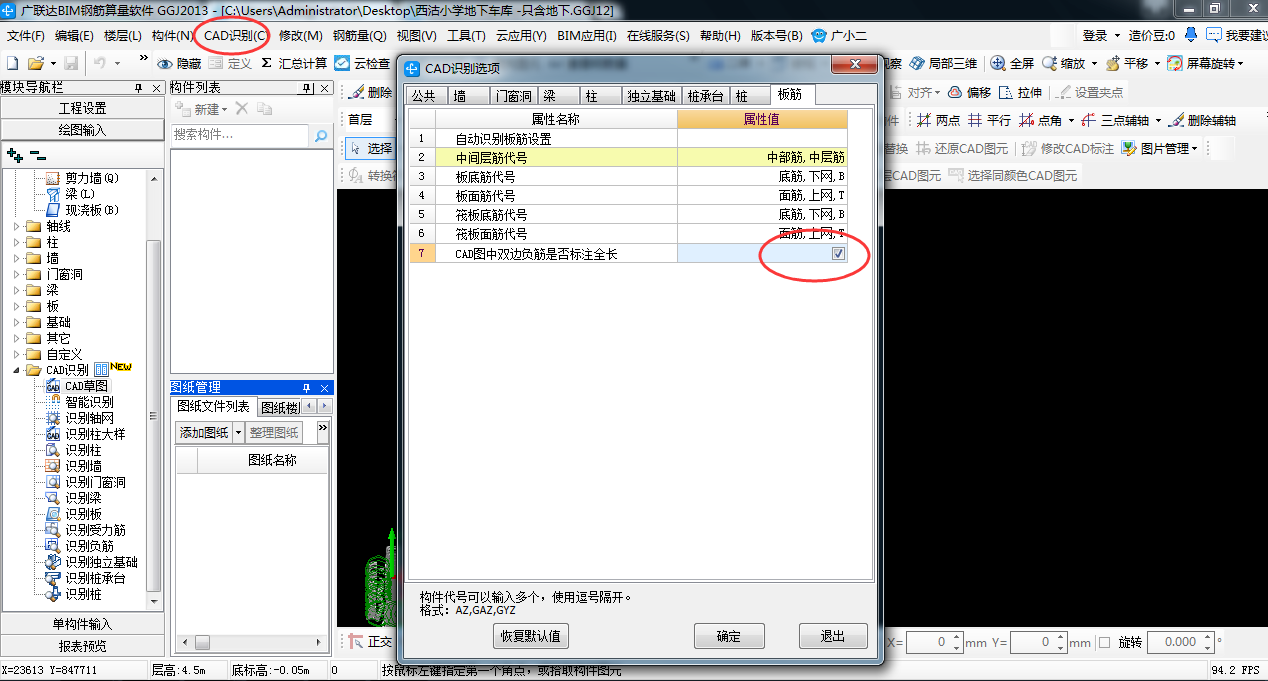This screenshot has width=1268, height=681.
Task: Click the 缩放 zoom tool icon
Action: (1049, 63)
